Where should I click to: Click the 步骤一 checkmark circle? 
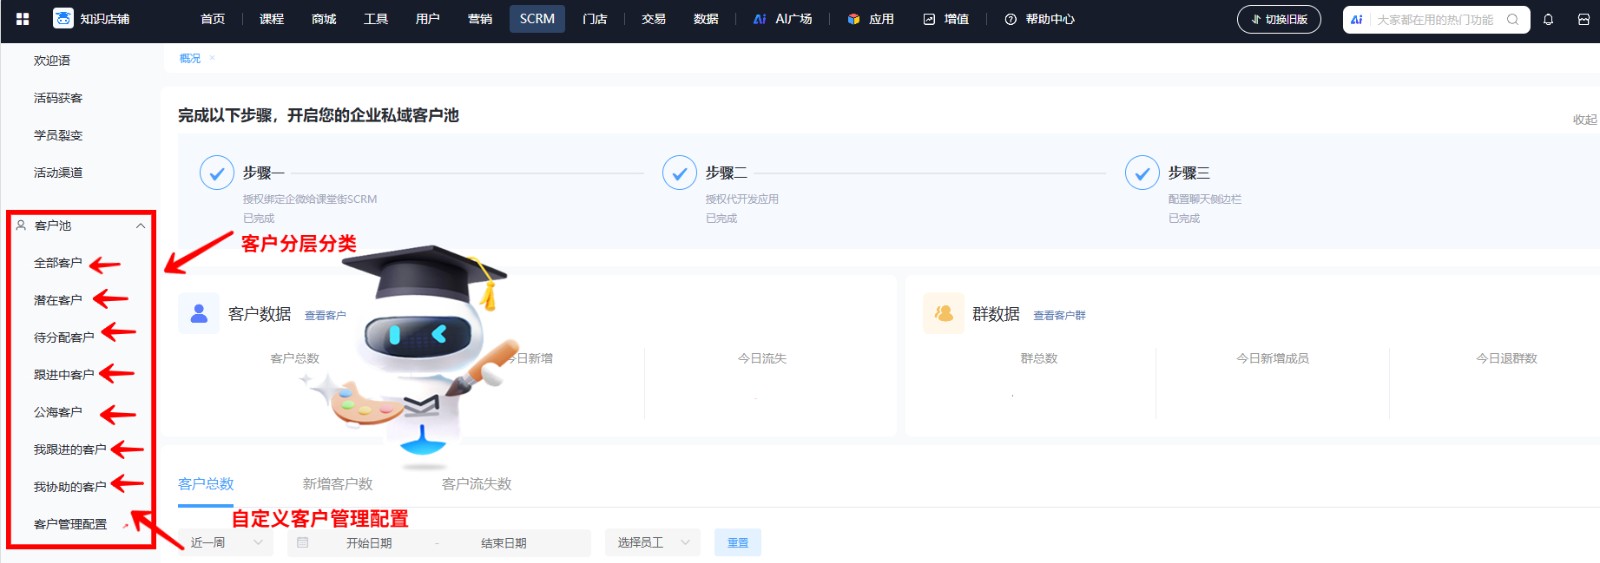point(217,173)
